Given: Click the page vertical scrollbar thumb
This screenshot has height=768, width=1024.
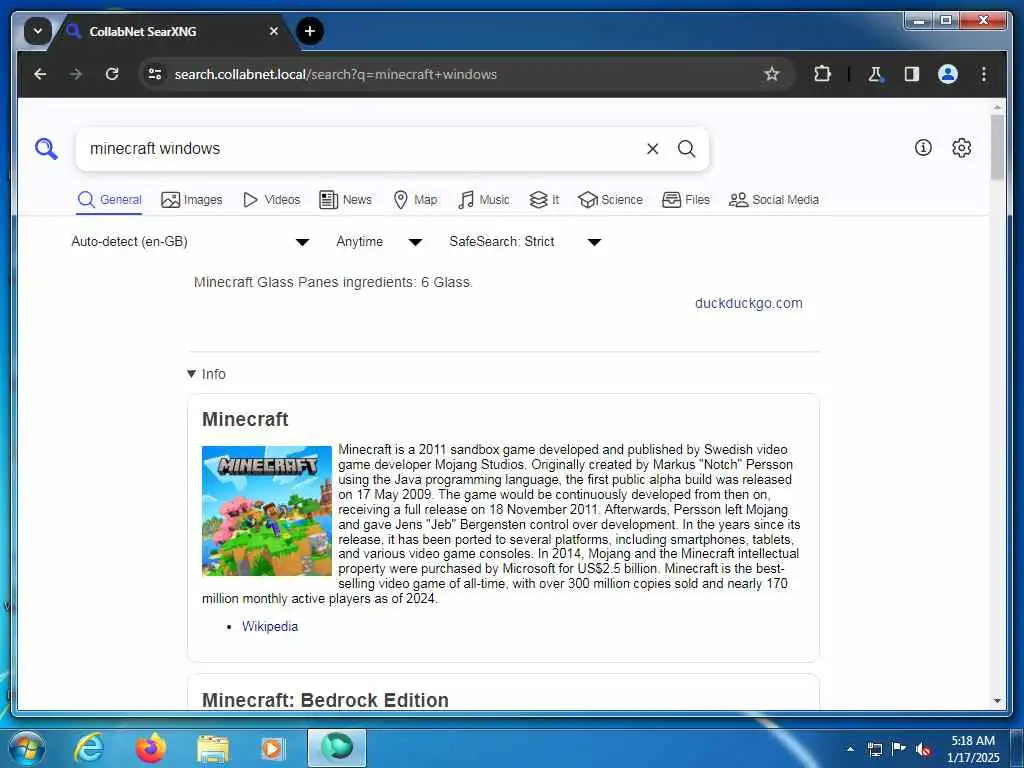Looking at the screenshot, I should [997, 148].
